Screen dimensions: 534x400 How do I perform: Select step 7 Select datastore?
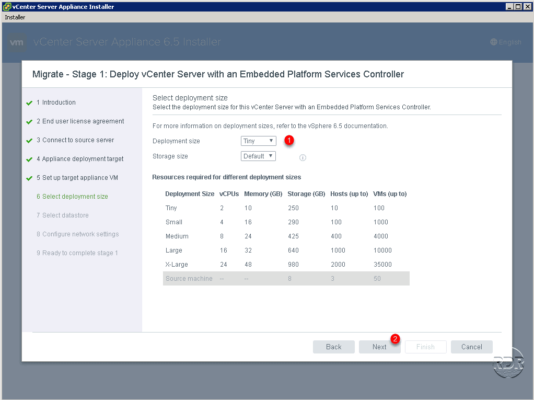(63, 215)
